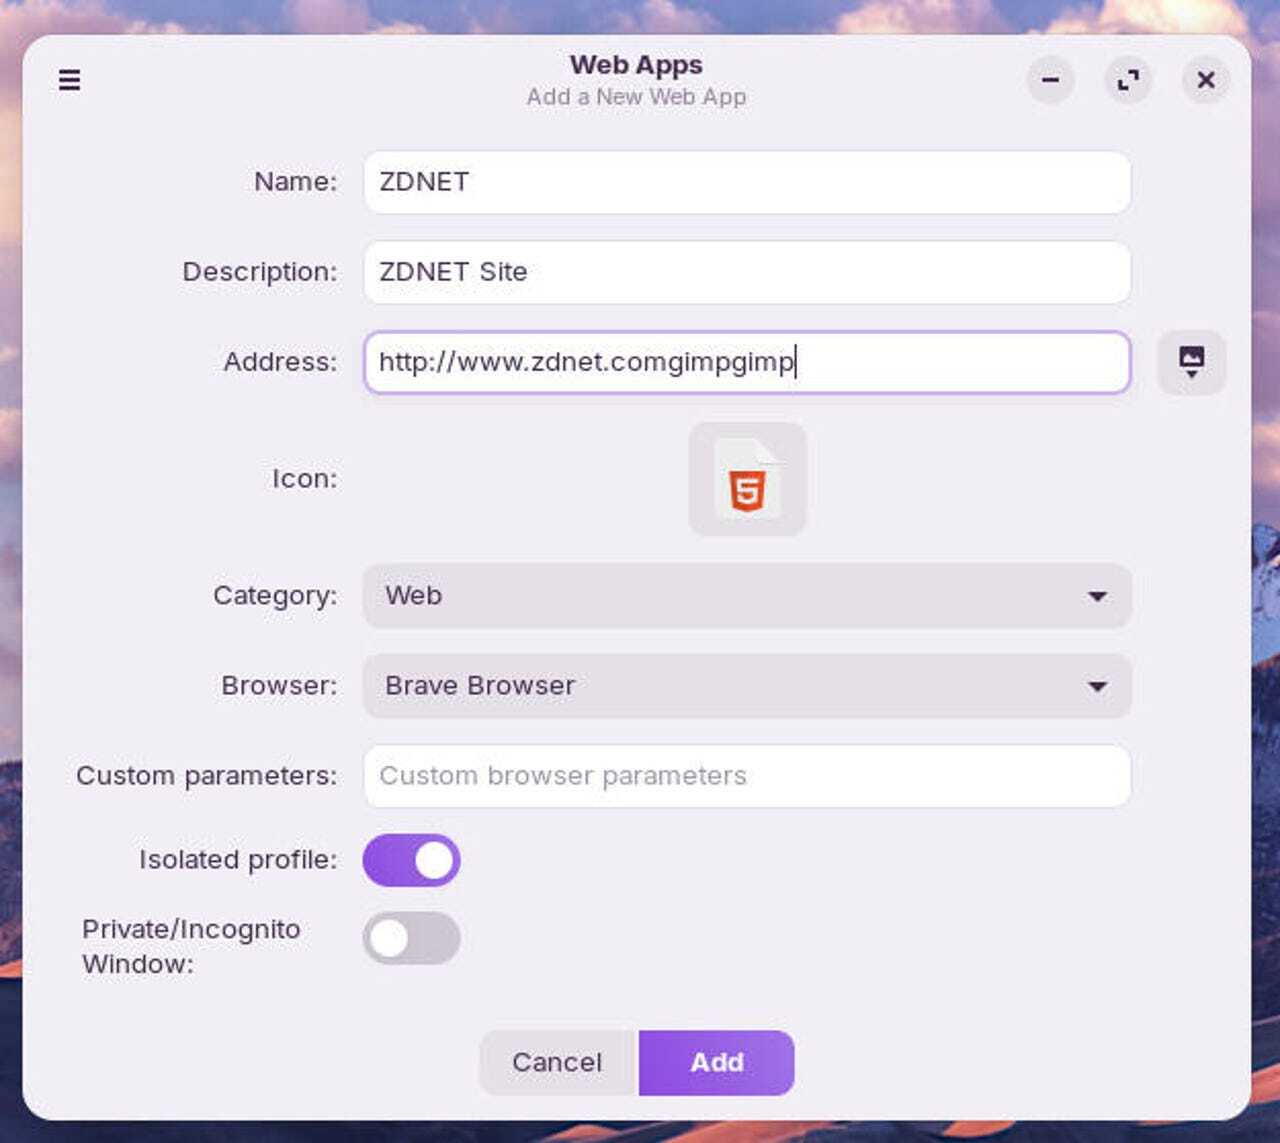The height and width of the screenshot is (1143, 1280).
Task: Click the icon download button beside the Address field
Action: [x=1192, y=362]
